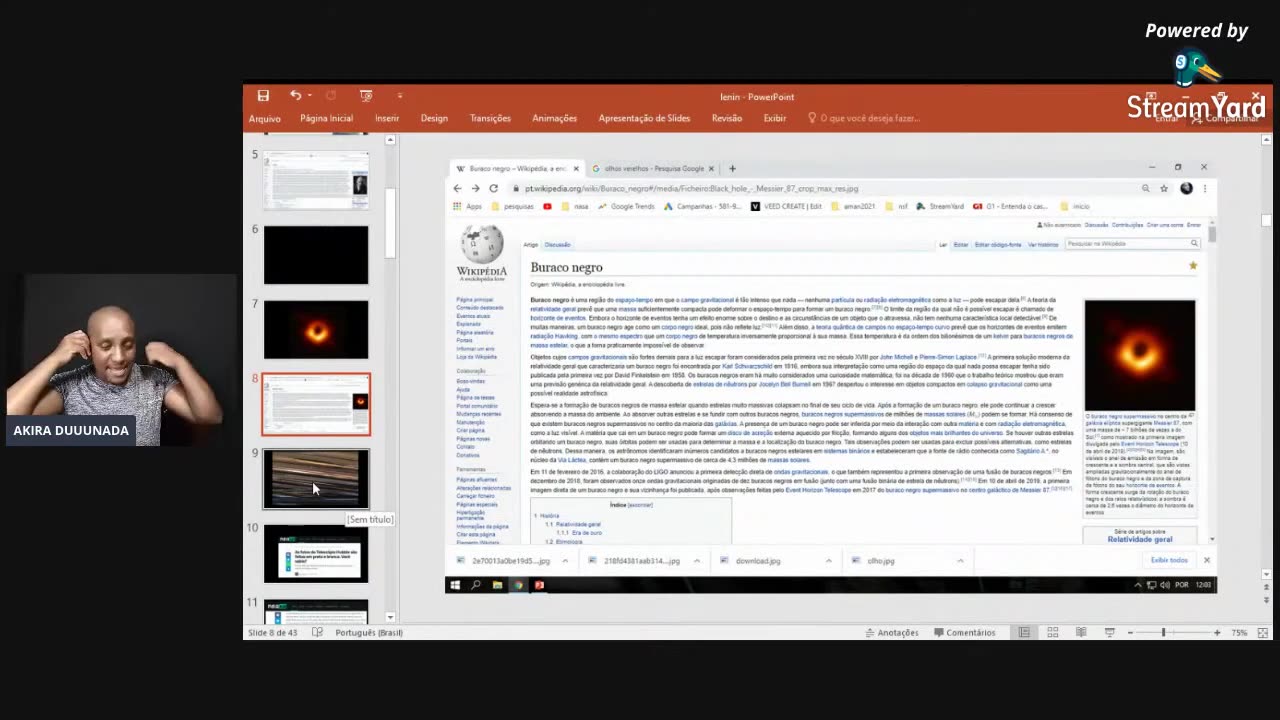
Task: Click the Save icon in PowerPoint toolbar
Action: pyautogui.click(x=263, y=96)
